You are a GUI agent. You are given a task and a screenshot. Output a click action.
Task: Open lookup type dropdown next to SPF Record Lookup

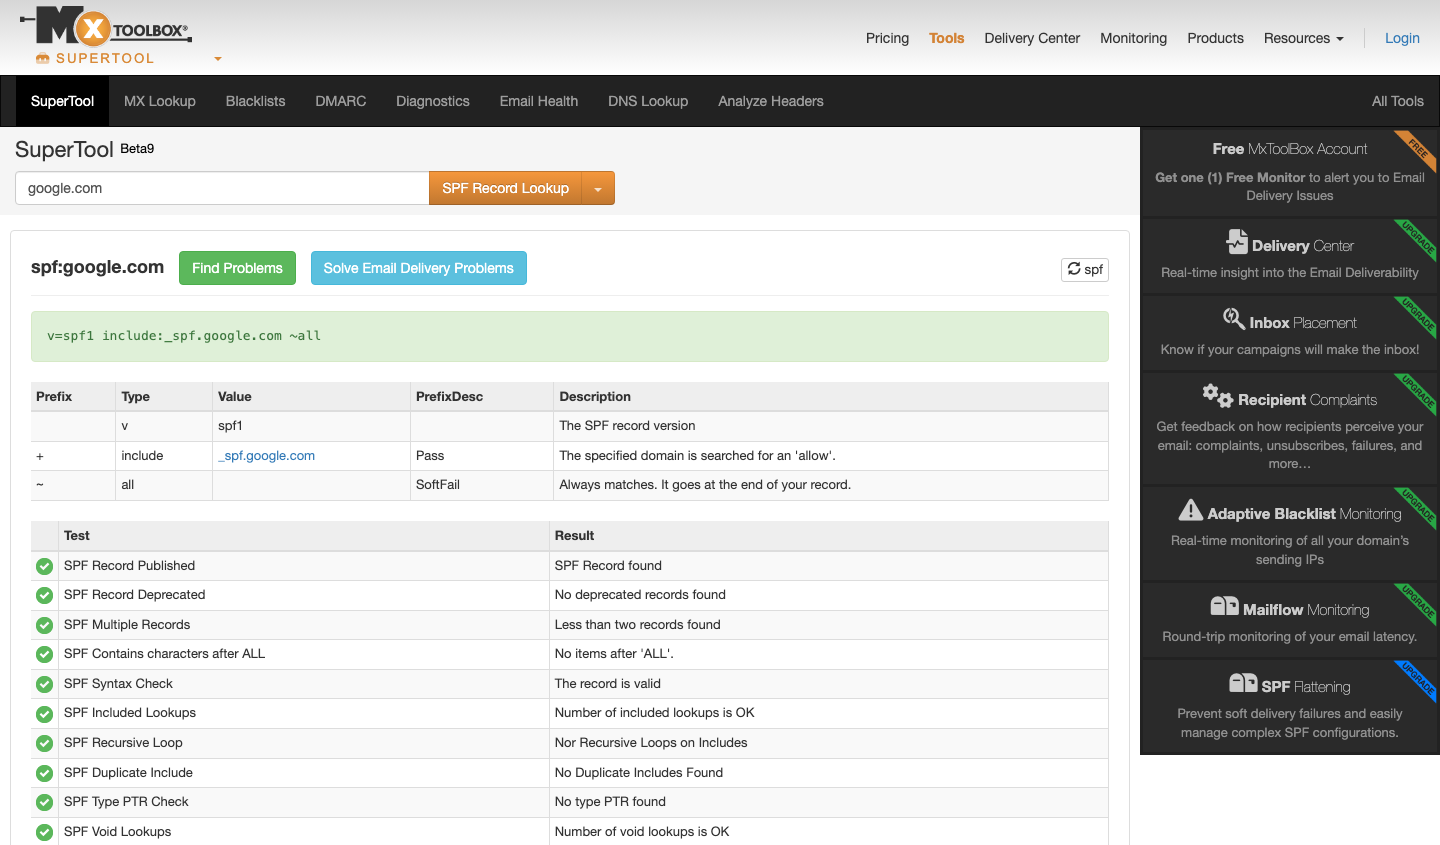(x=598, y=188)
